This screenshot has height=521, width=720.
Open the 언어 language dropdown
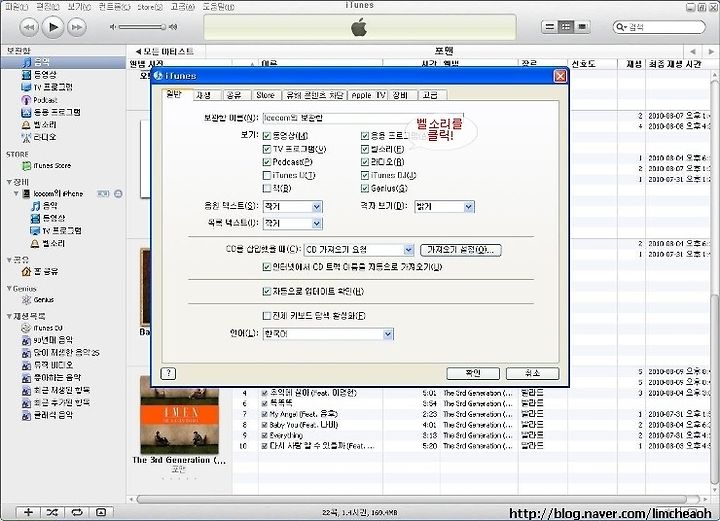click(328, 334)
